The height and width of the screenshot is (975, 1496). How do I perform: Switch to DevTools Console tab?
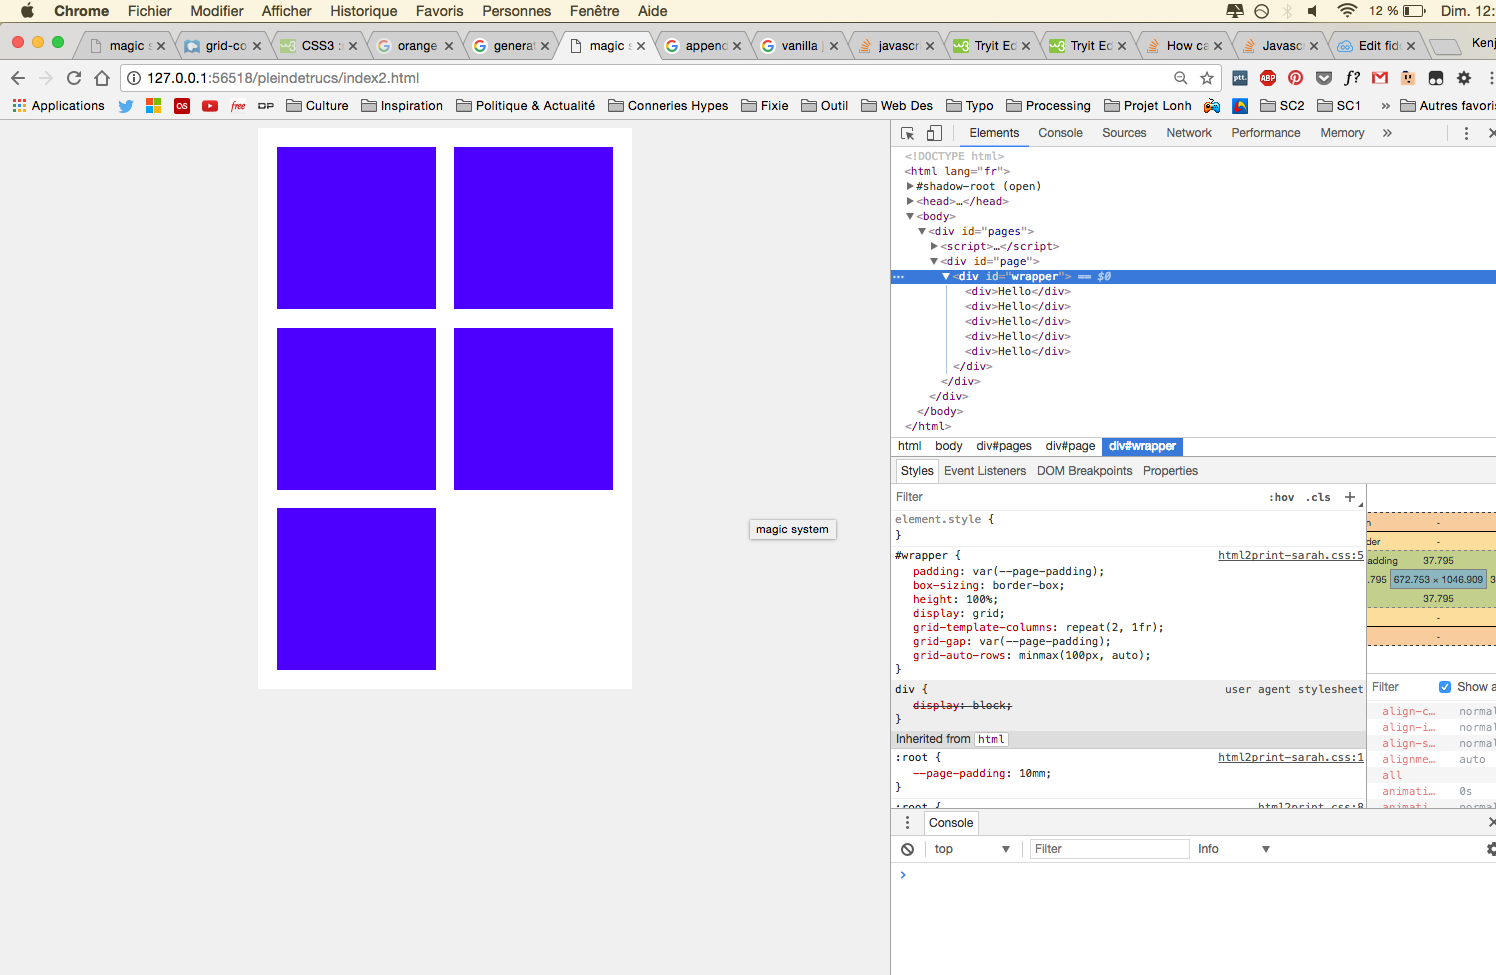point(1060,133)
